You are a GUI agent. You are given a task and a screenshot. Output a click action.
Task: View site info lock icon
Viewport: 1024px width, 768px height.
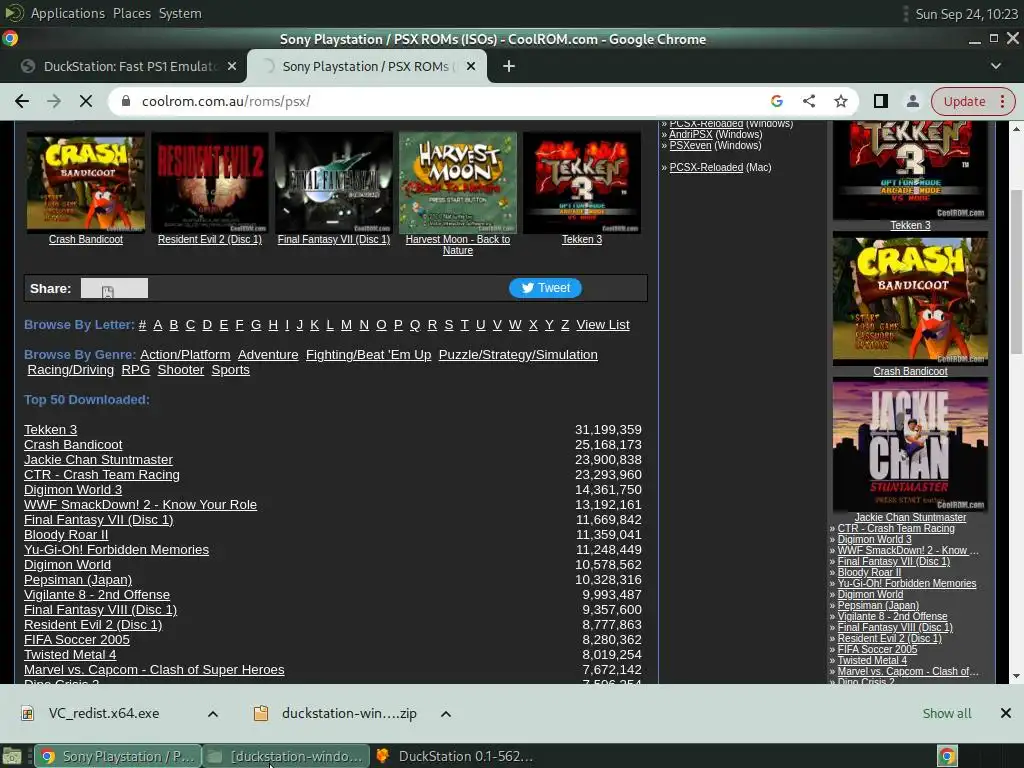[127, 101]
